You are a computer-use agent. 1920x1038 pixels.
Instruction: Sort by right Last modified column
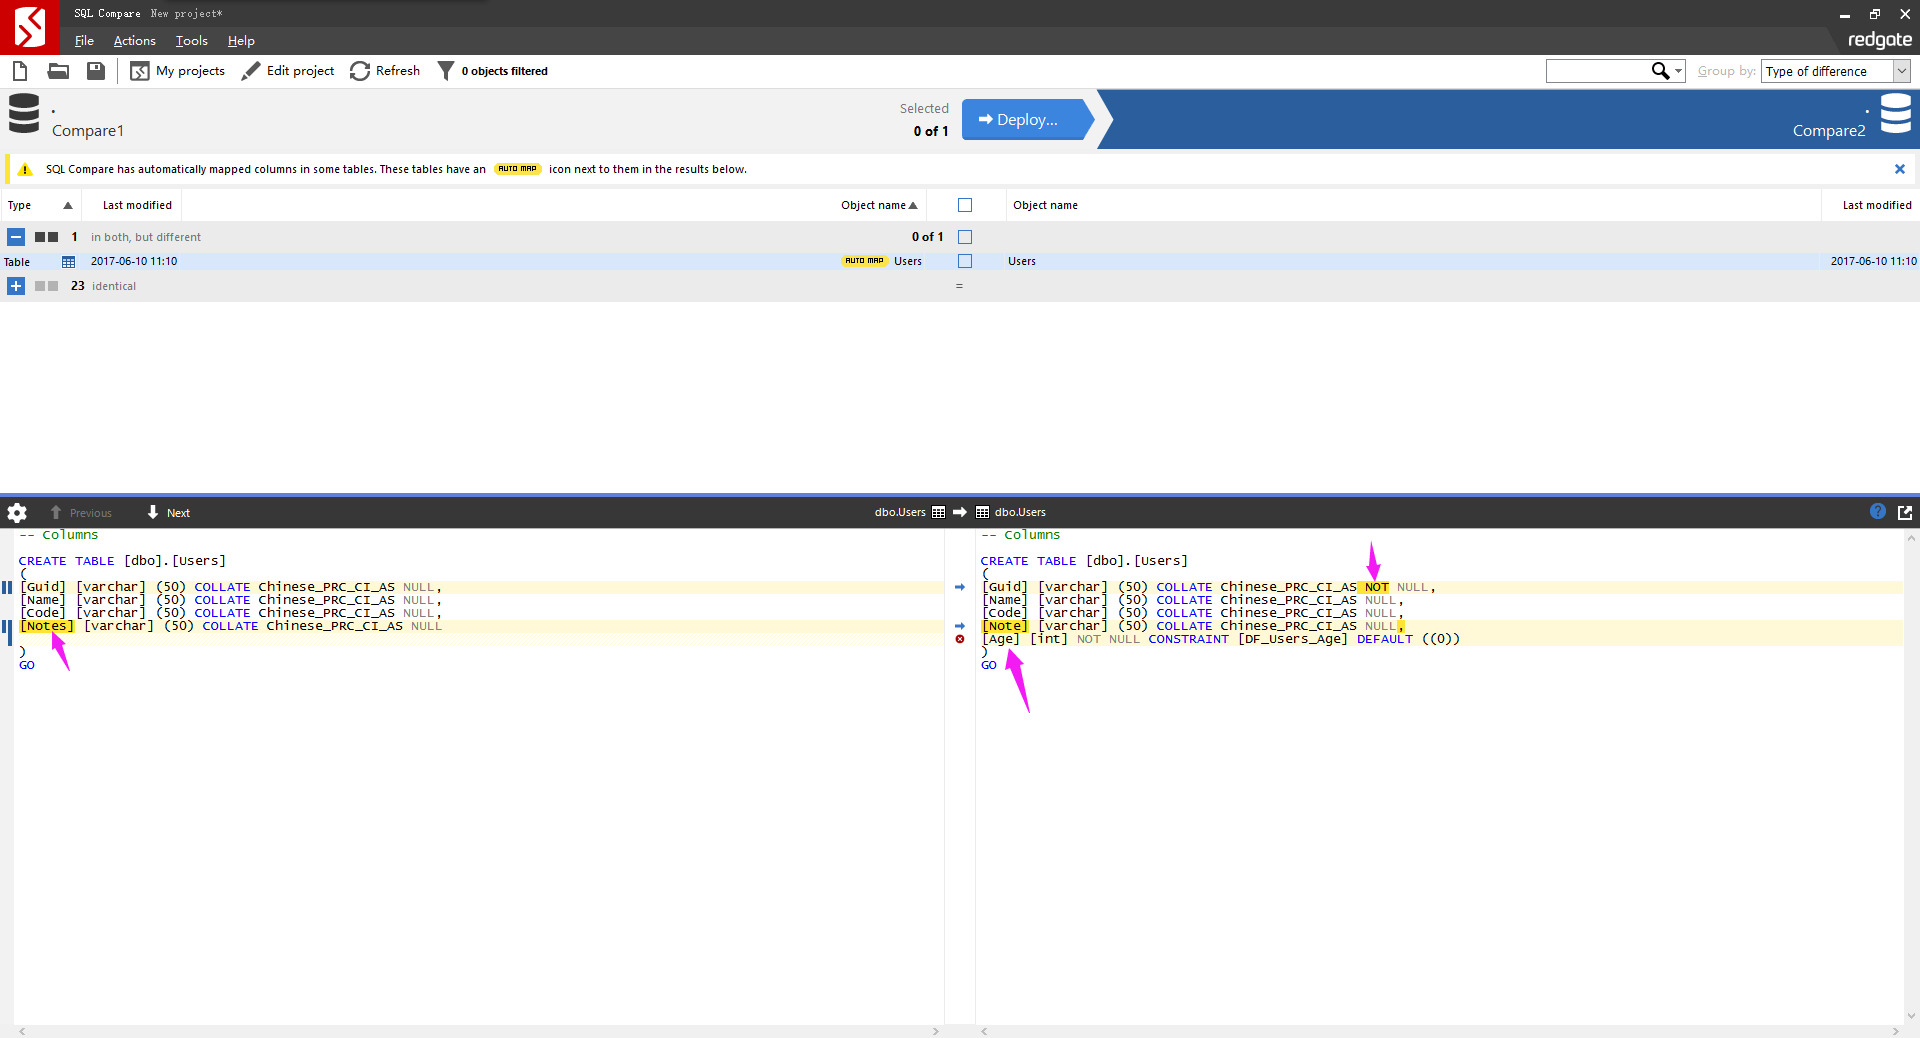pos(1877,205)
